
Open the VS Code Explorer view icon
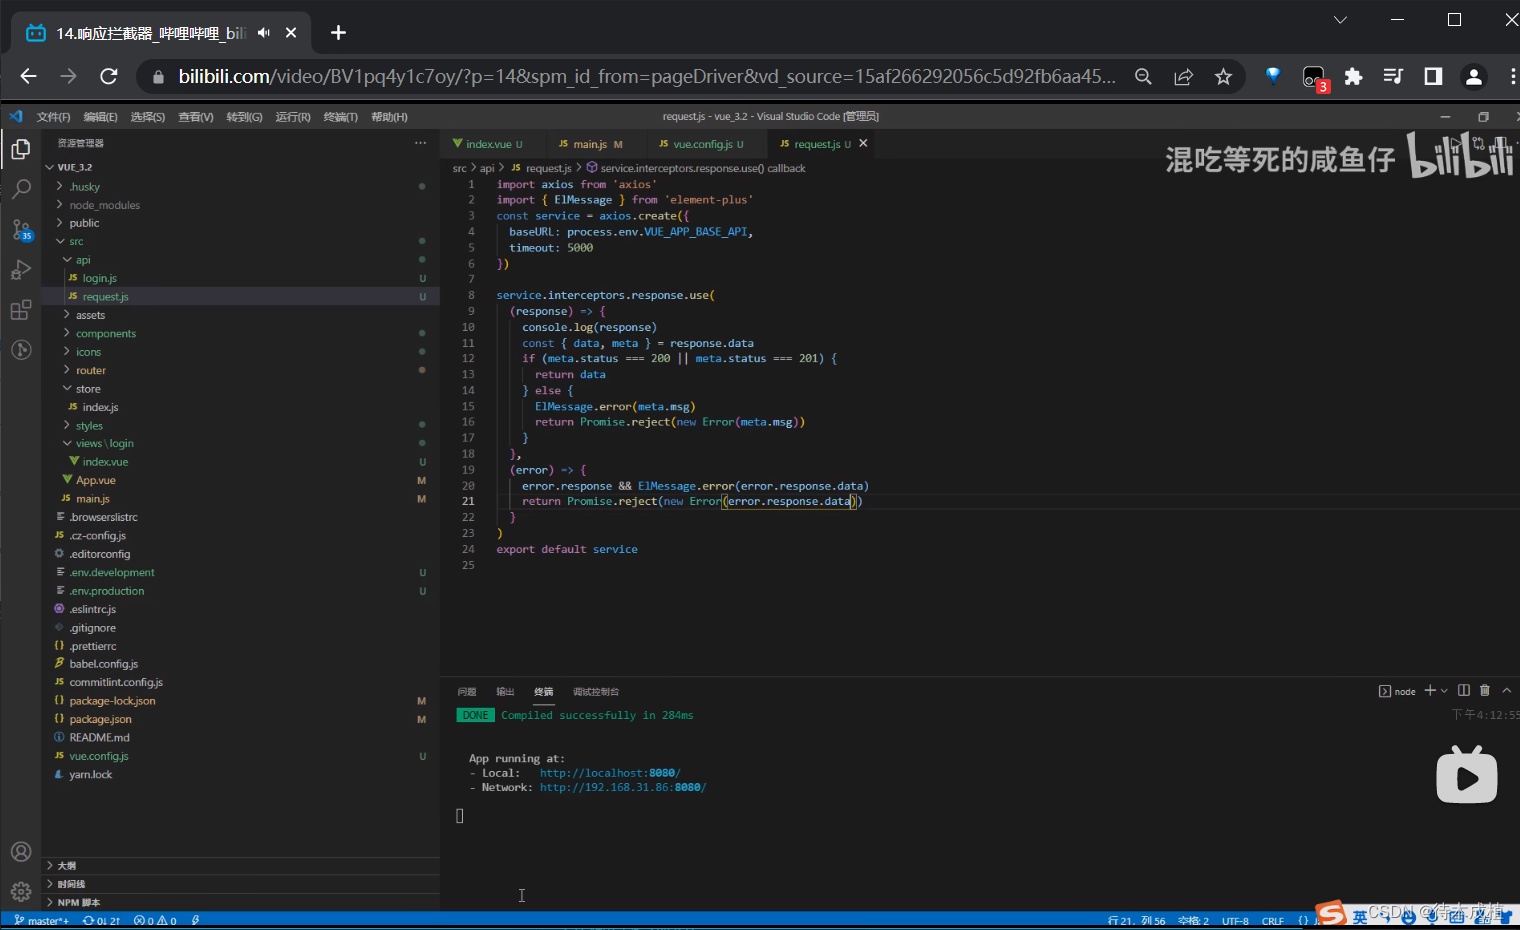pyautogui.click(x=20, y=150)
